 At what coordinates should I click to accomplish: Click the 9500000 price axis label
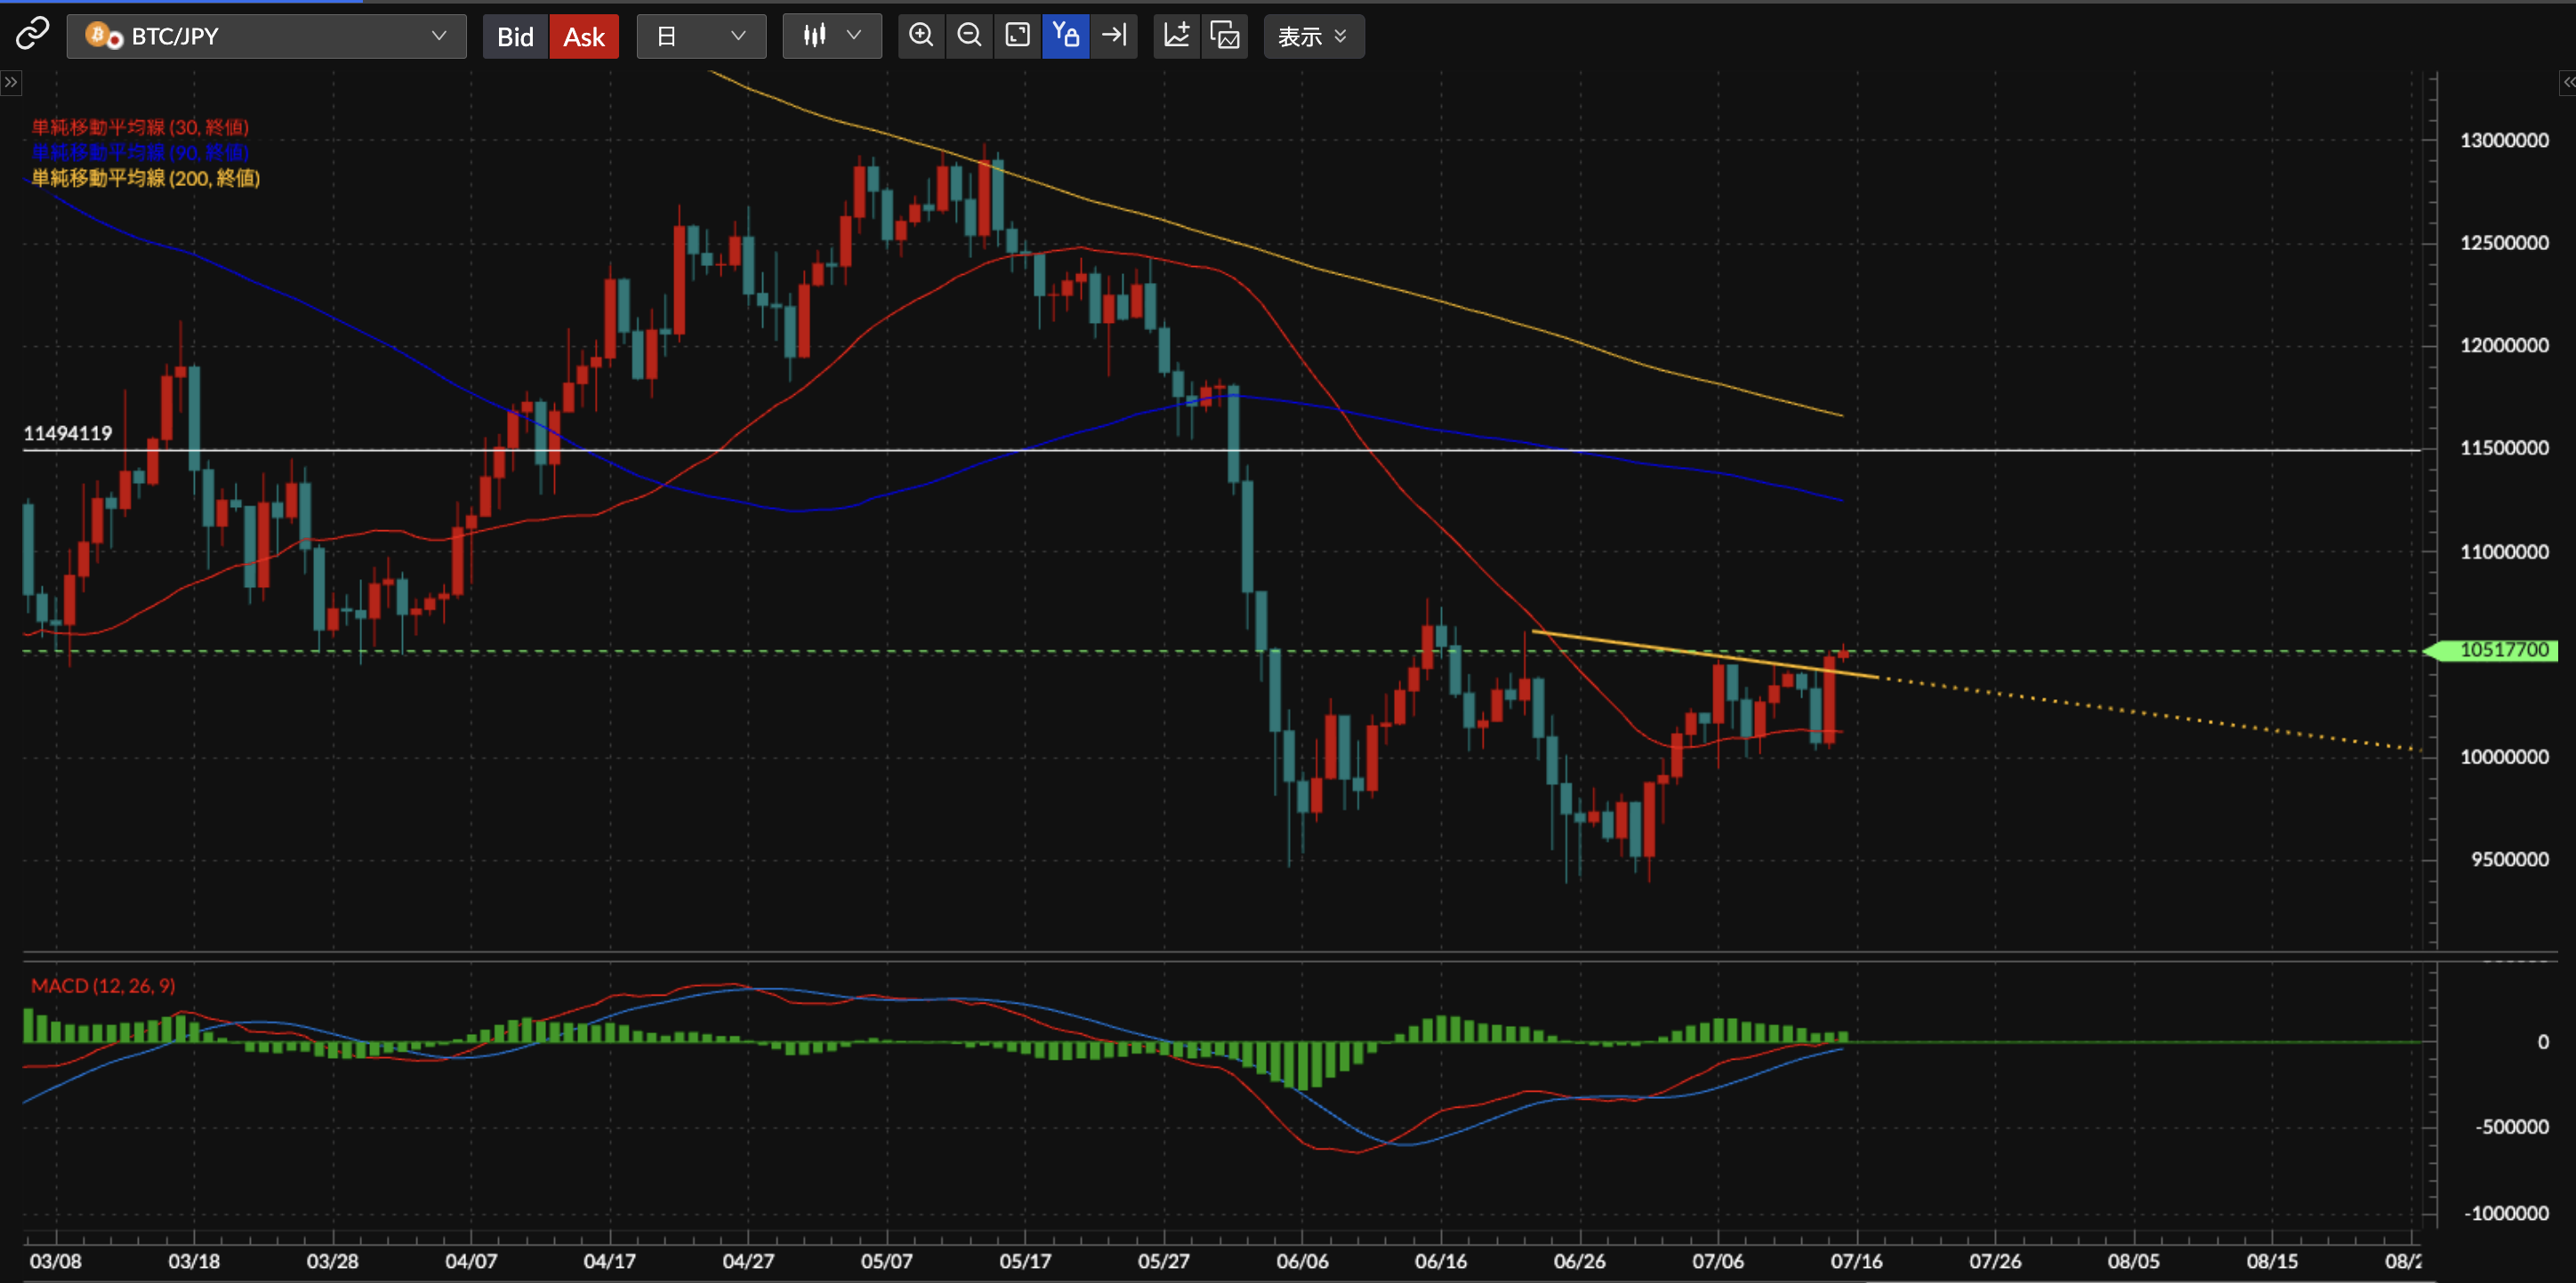(2509, 859)
